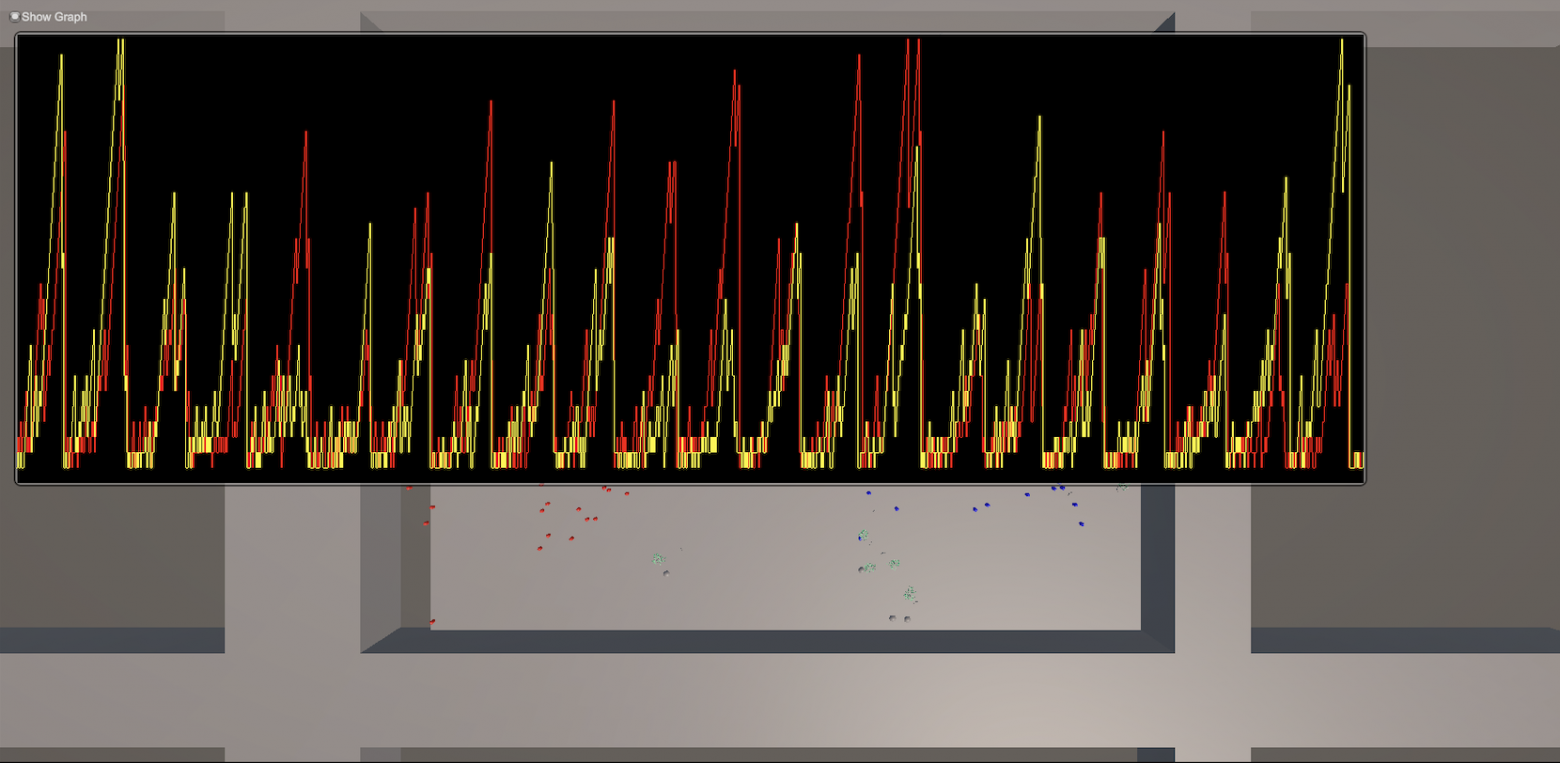
Task: Click the gray rock below the leftmost bush
Action: click(666, 573)
